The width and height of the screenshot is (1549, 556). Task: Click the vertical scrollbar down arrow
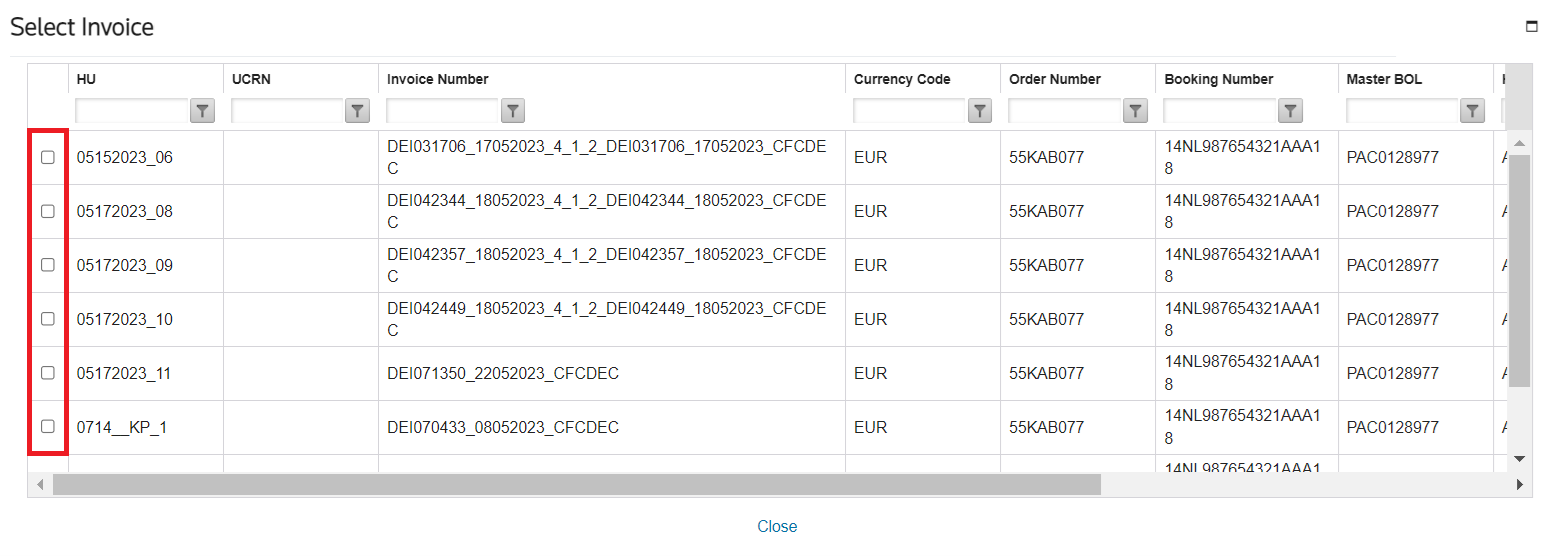tap(1519, 459)
